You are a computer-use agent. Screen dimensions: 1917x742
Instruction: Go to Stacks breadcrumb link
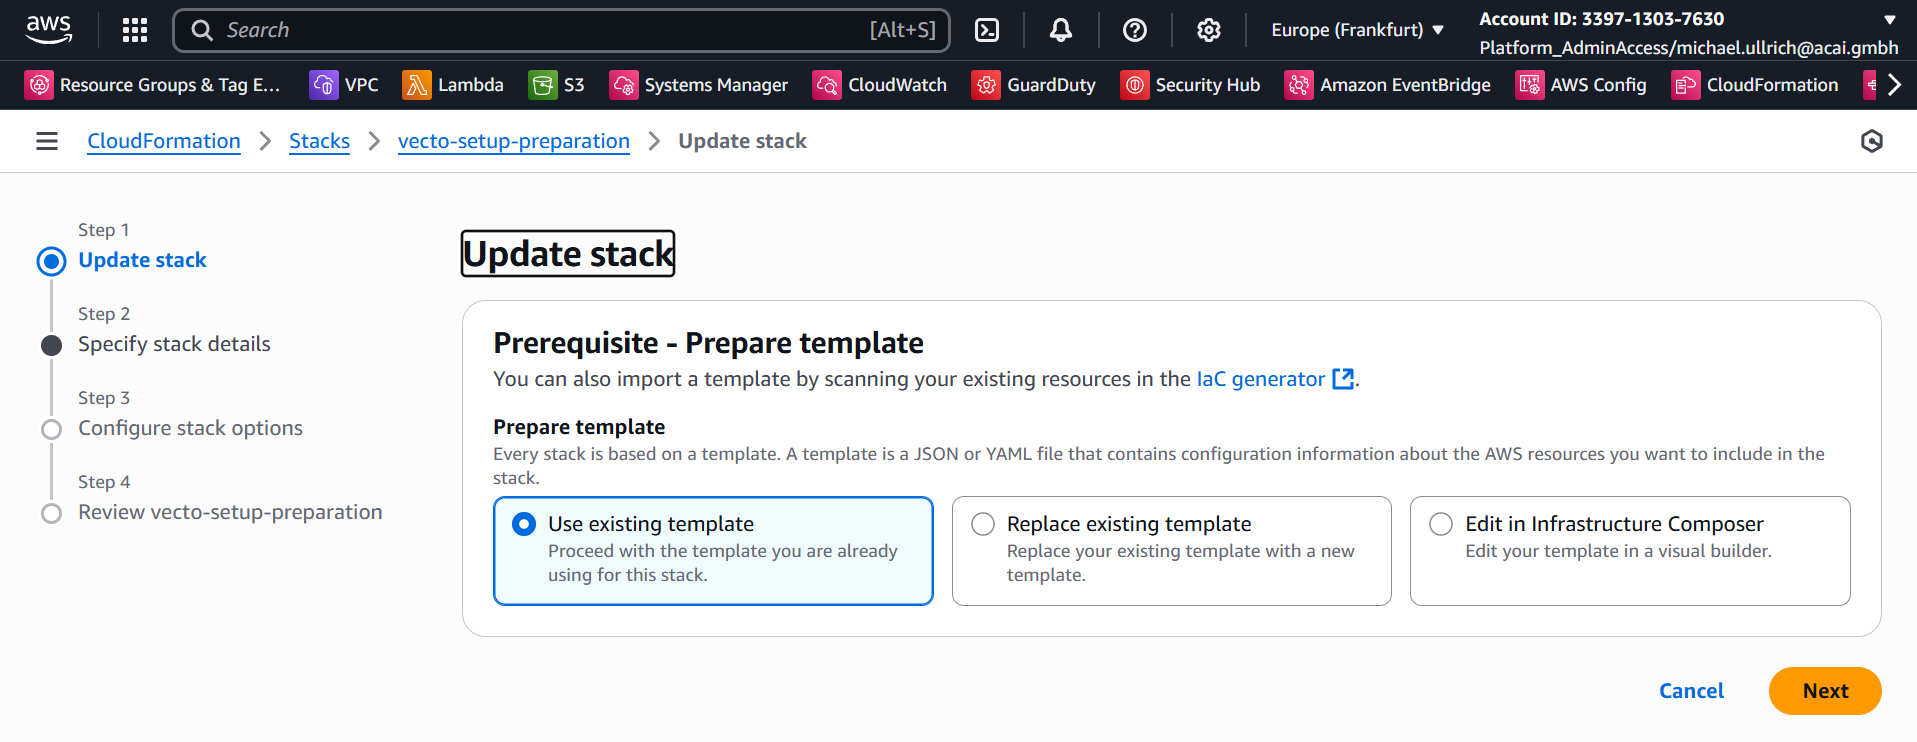point(319,141)
